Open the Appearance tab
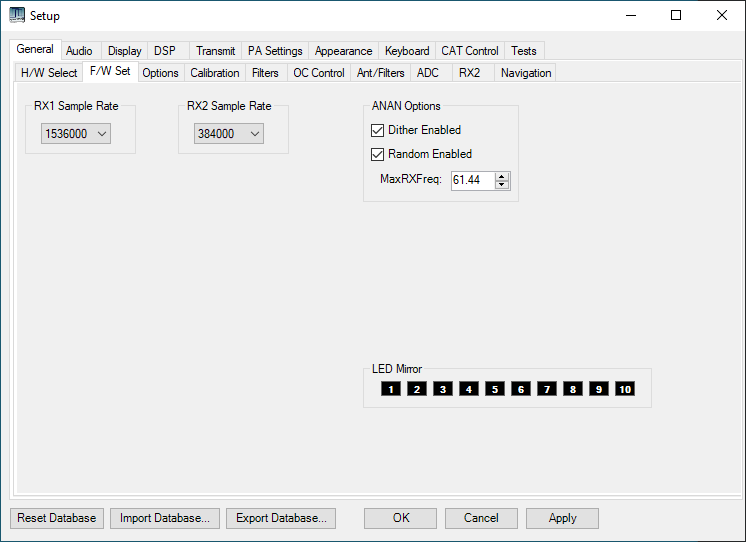Screen dimensions: 746x542 click(x=344, y=51)
